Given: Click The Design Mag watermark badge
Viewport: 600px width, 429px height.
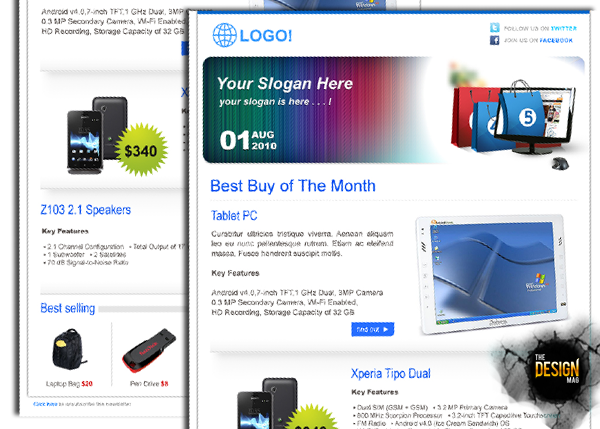Looking at the screenshot, I should tap(556, 371).
